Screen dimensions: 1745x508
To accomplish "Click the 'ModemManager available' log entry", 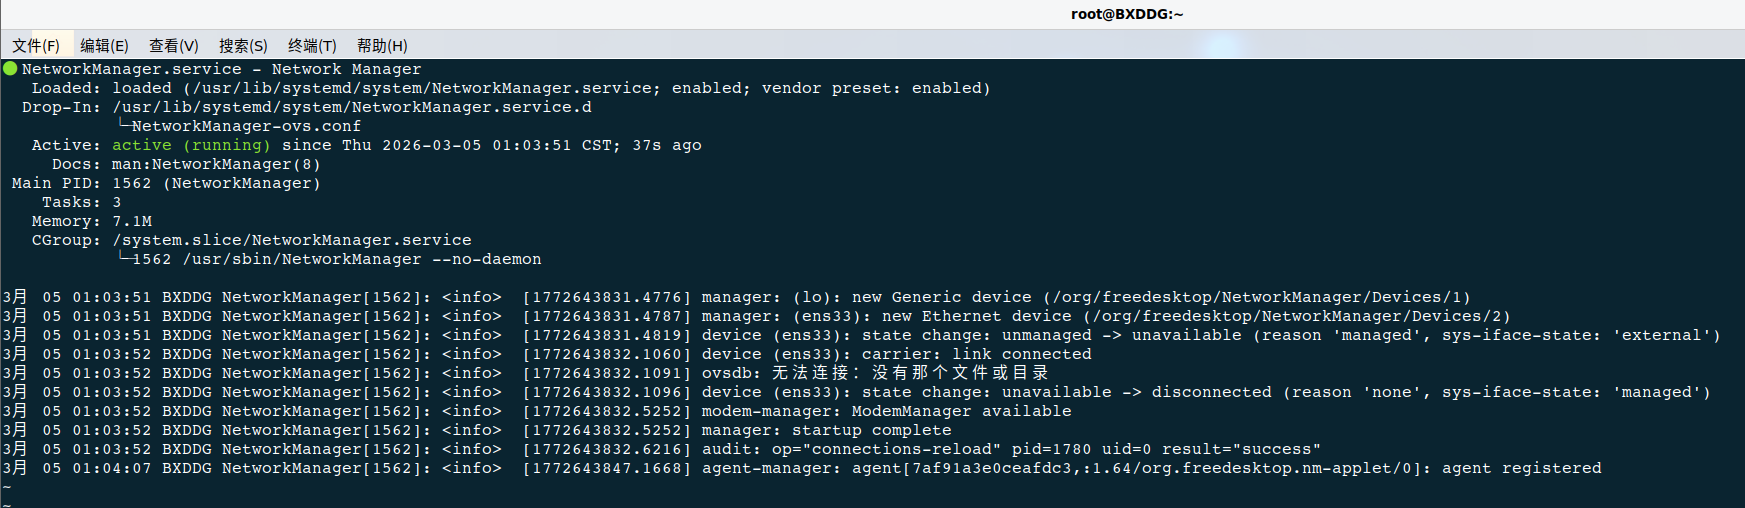I will pos(961,411).
